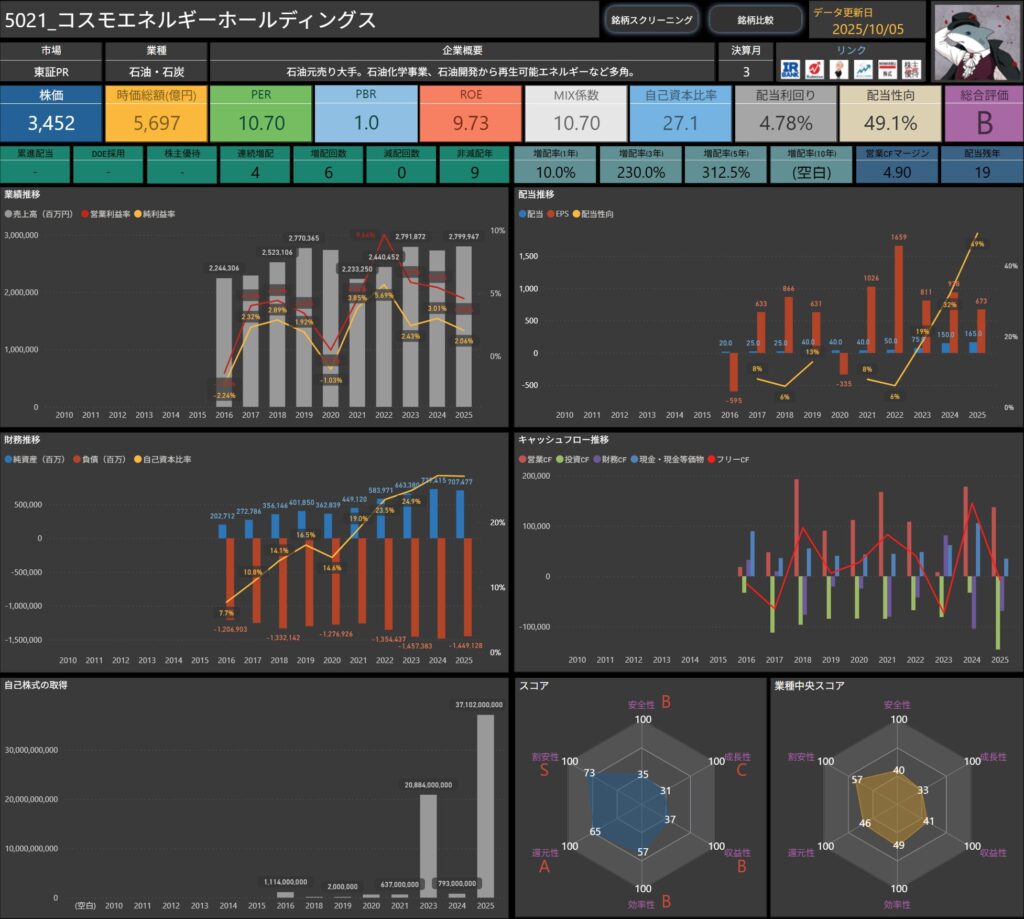Click the 純資産 blue legend marker
The height and width of the screenshot is (919, 1024).
point(9,459)
